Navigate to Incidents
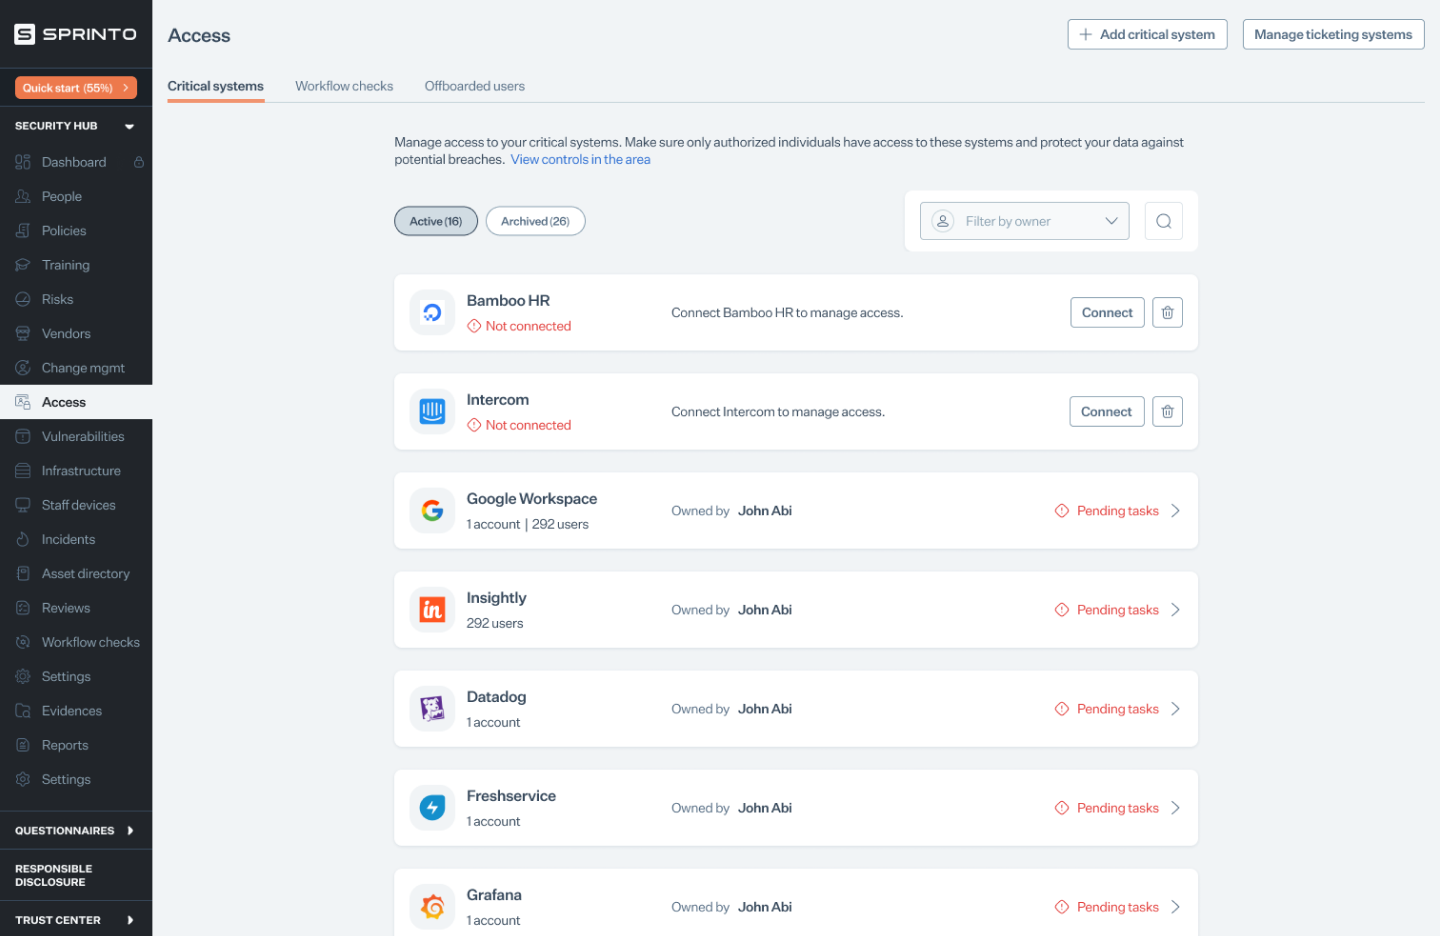This screenshot has height=936, width=1440. pyautogui.click(x=69, y=540)
